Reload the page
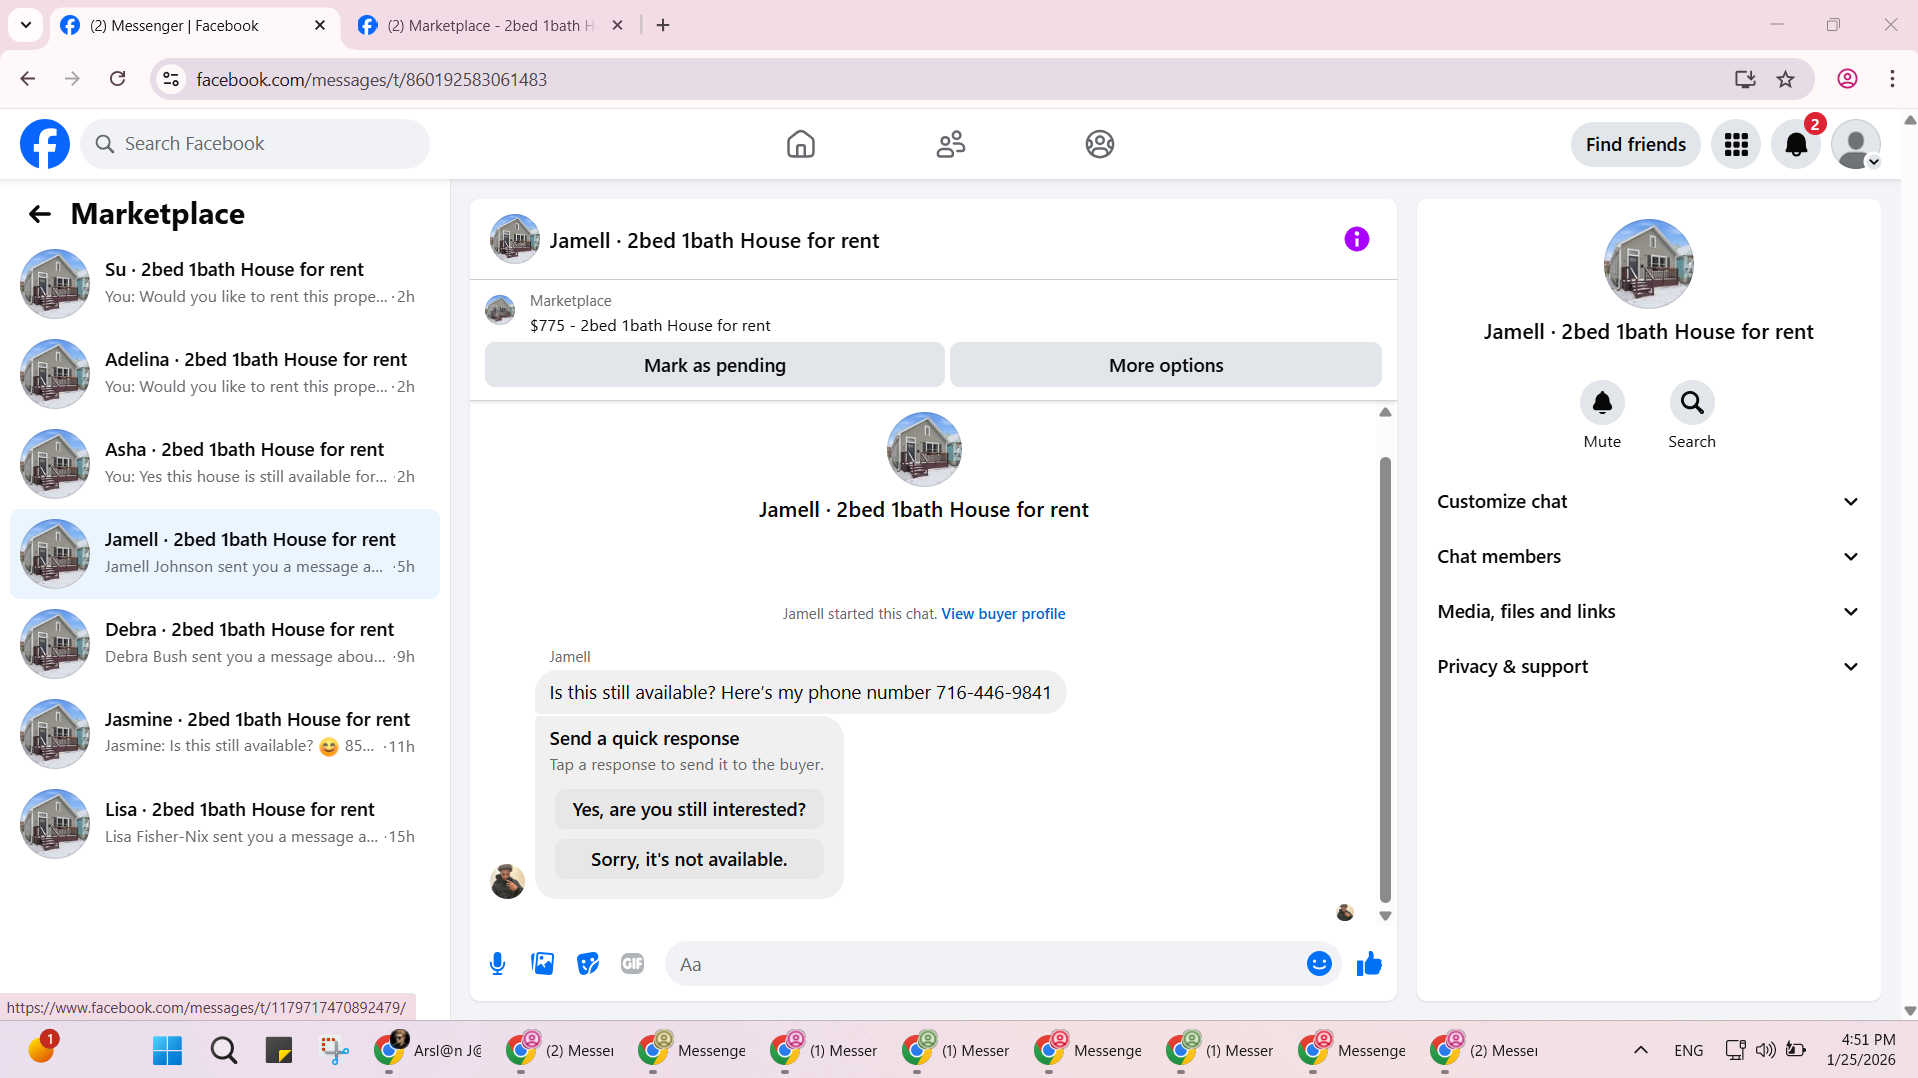1918x1078 pixels. [x=117, y=79]
